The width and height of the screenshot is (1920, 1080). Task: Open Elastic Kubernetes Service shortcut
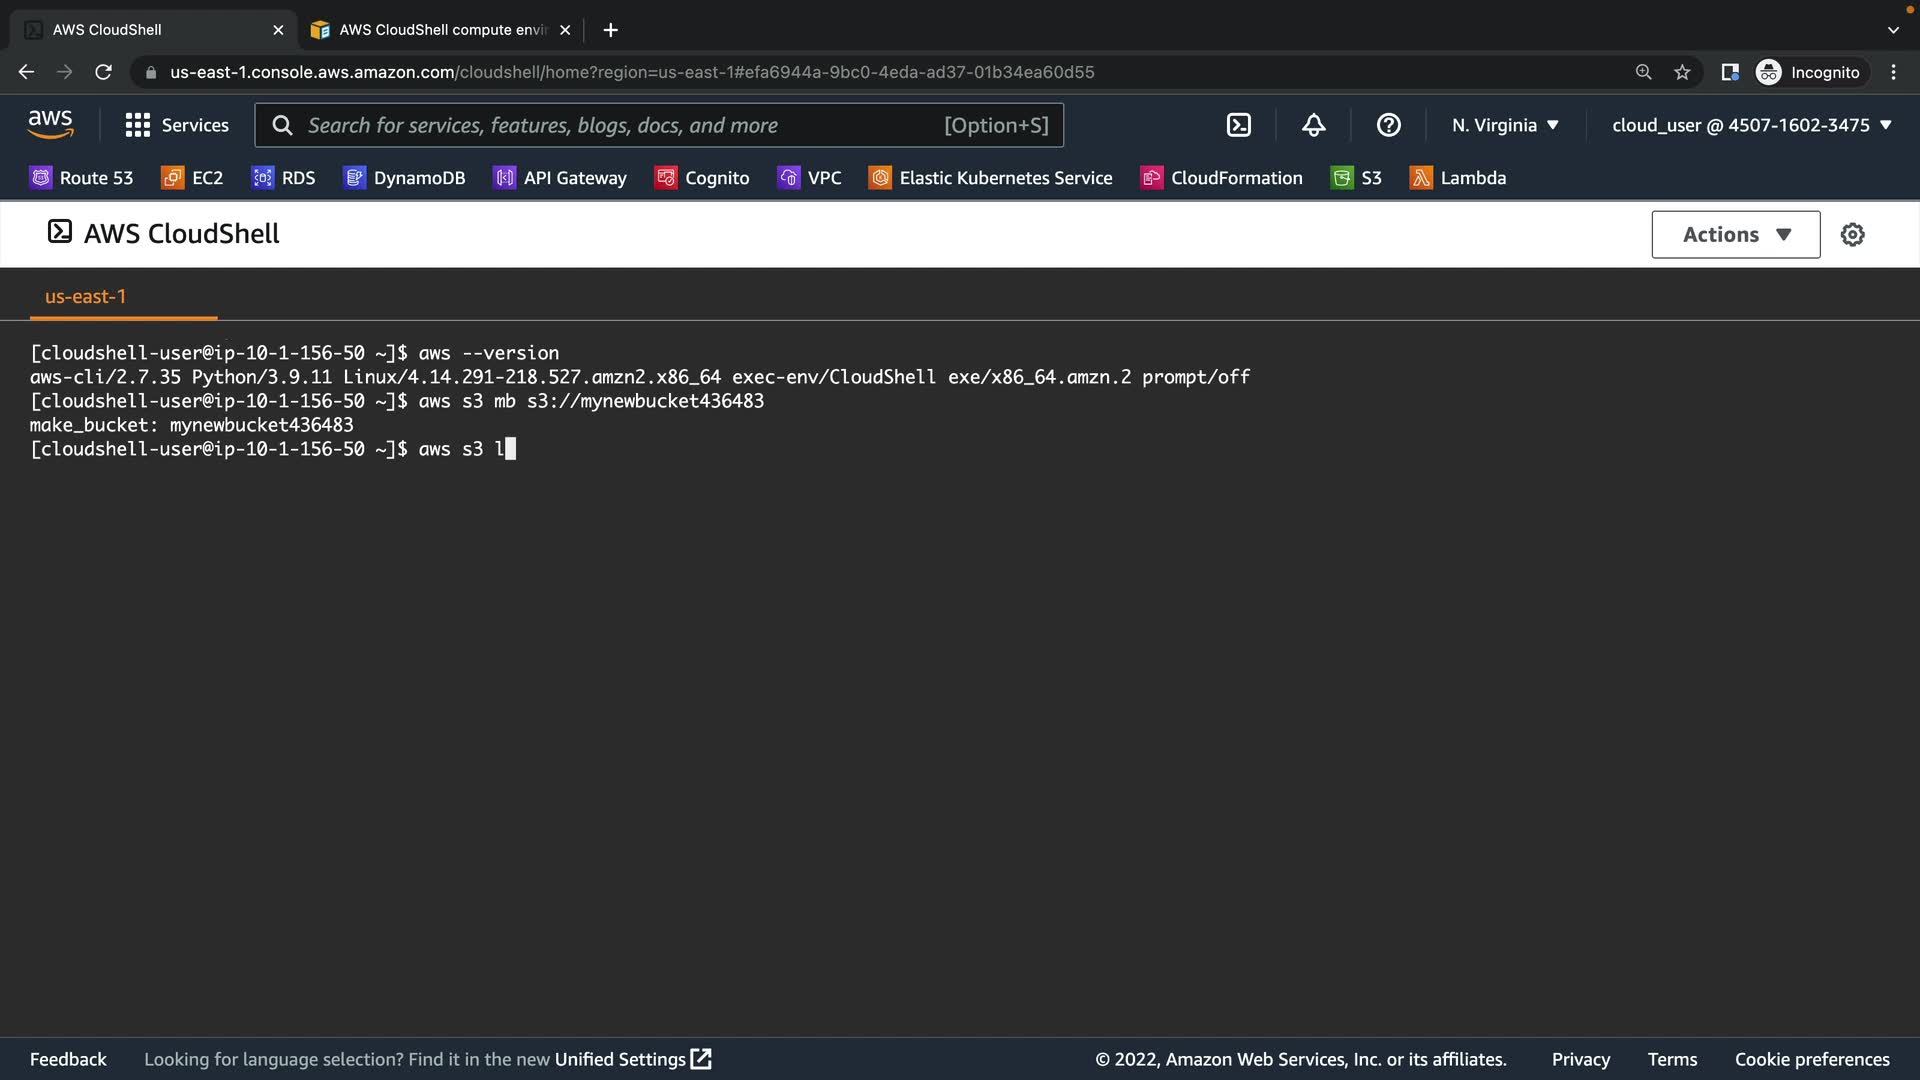pos(991,178)
